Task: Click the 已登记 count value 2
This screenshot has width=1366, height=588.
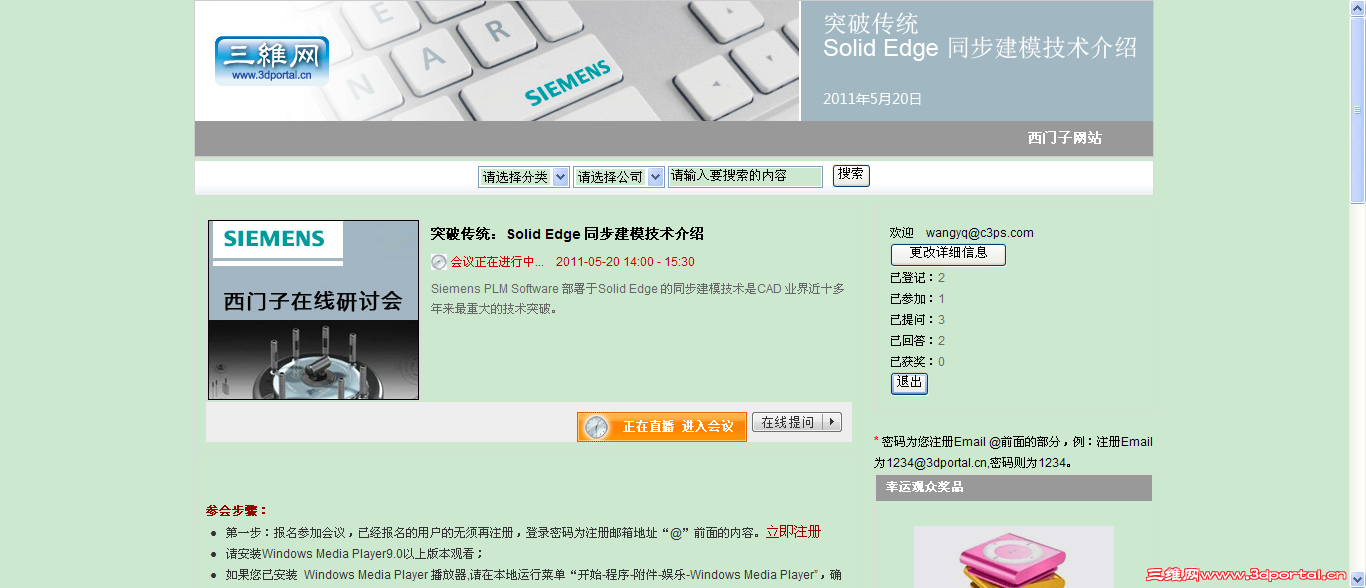Action: tap(941, 278)
